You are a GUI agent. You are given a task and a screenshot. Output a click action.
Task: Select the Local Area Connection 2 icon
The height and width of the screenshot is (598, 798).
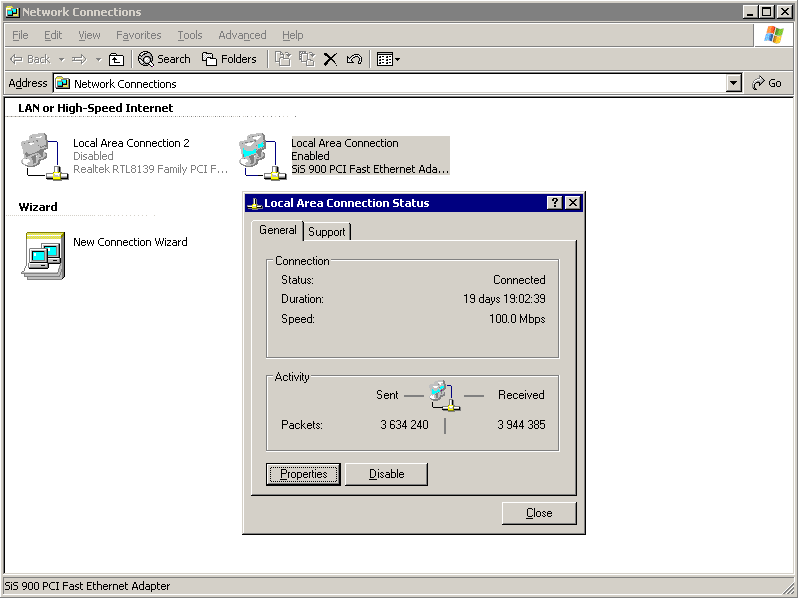41,155
